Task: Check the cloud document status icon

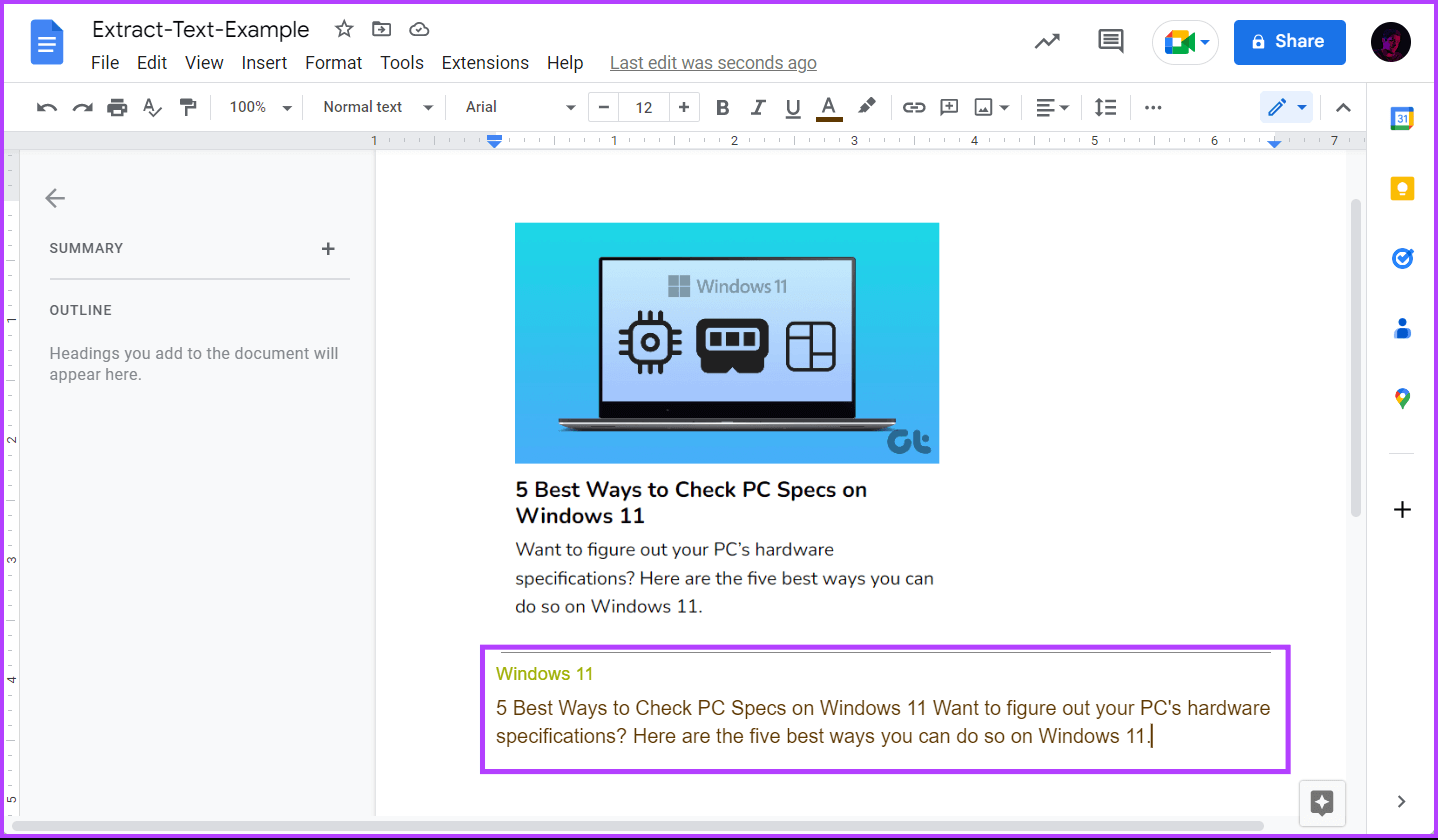Action: pos(419,29)
